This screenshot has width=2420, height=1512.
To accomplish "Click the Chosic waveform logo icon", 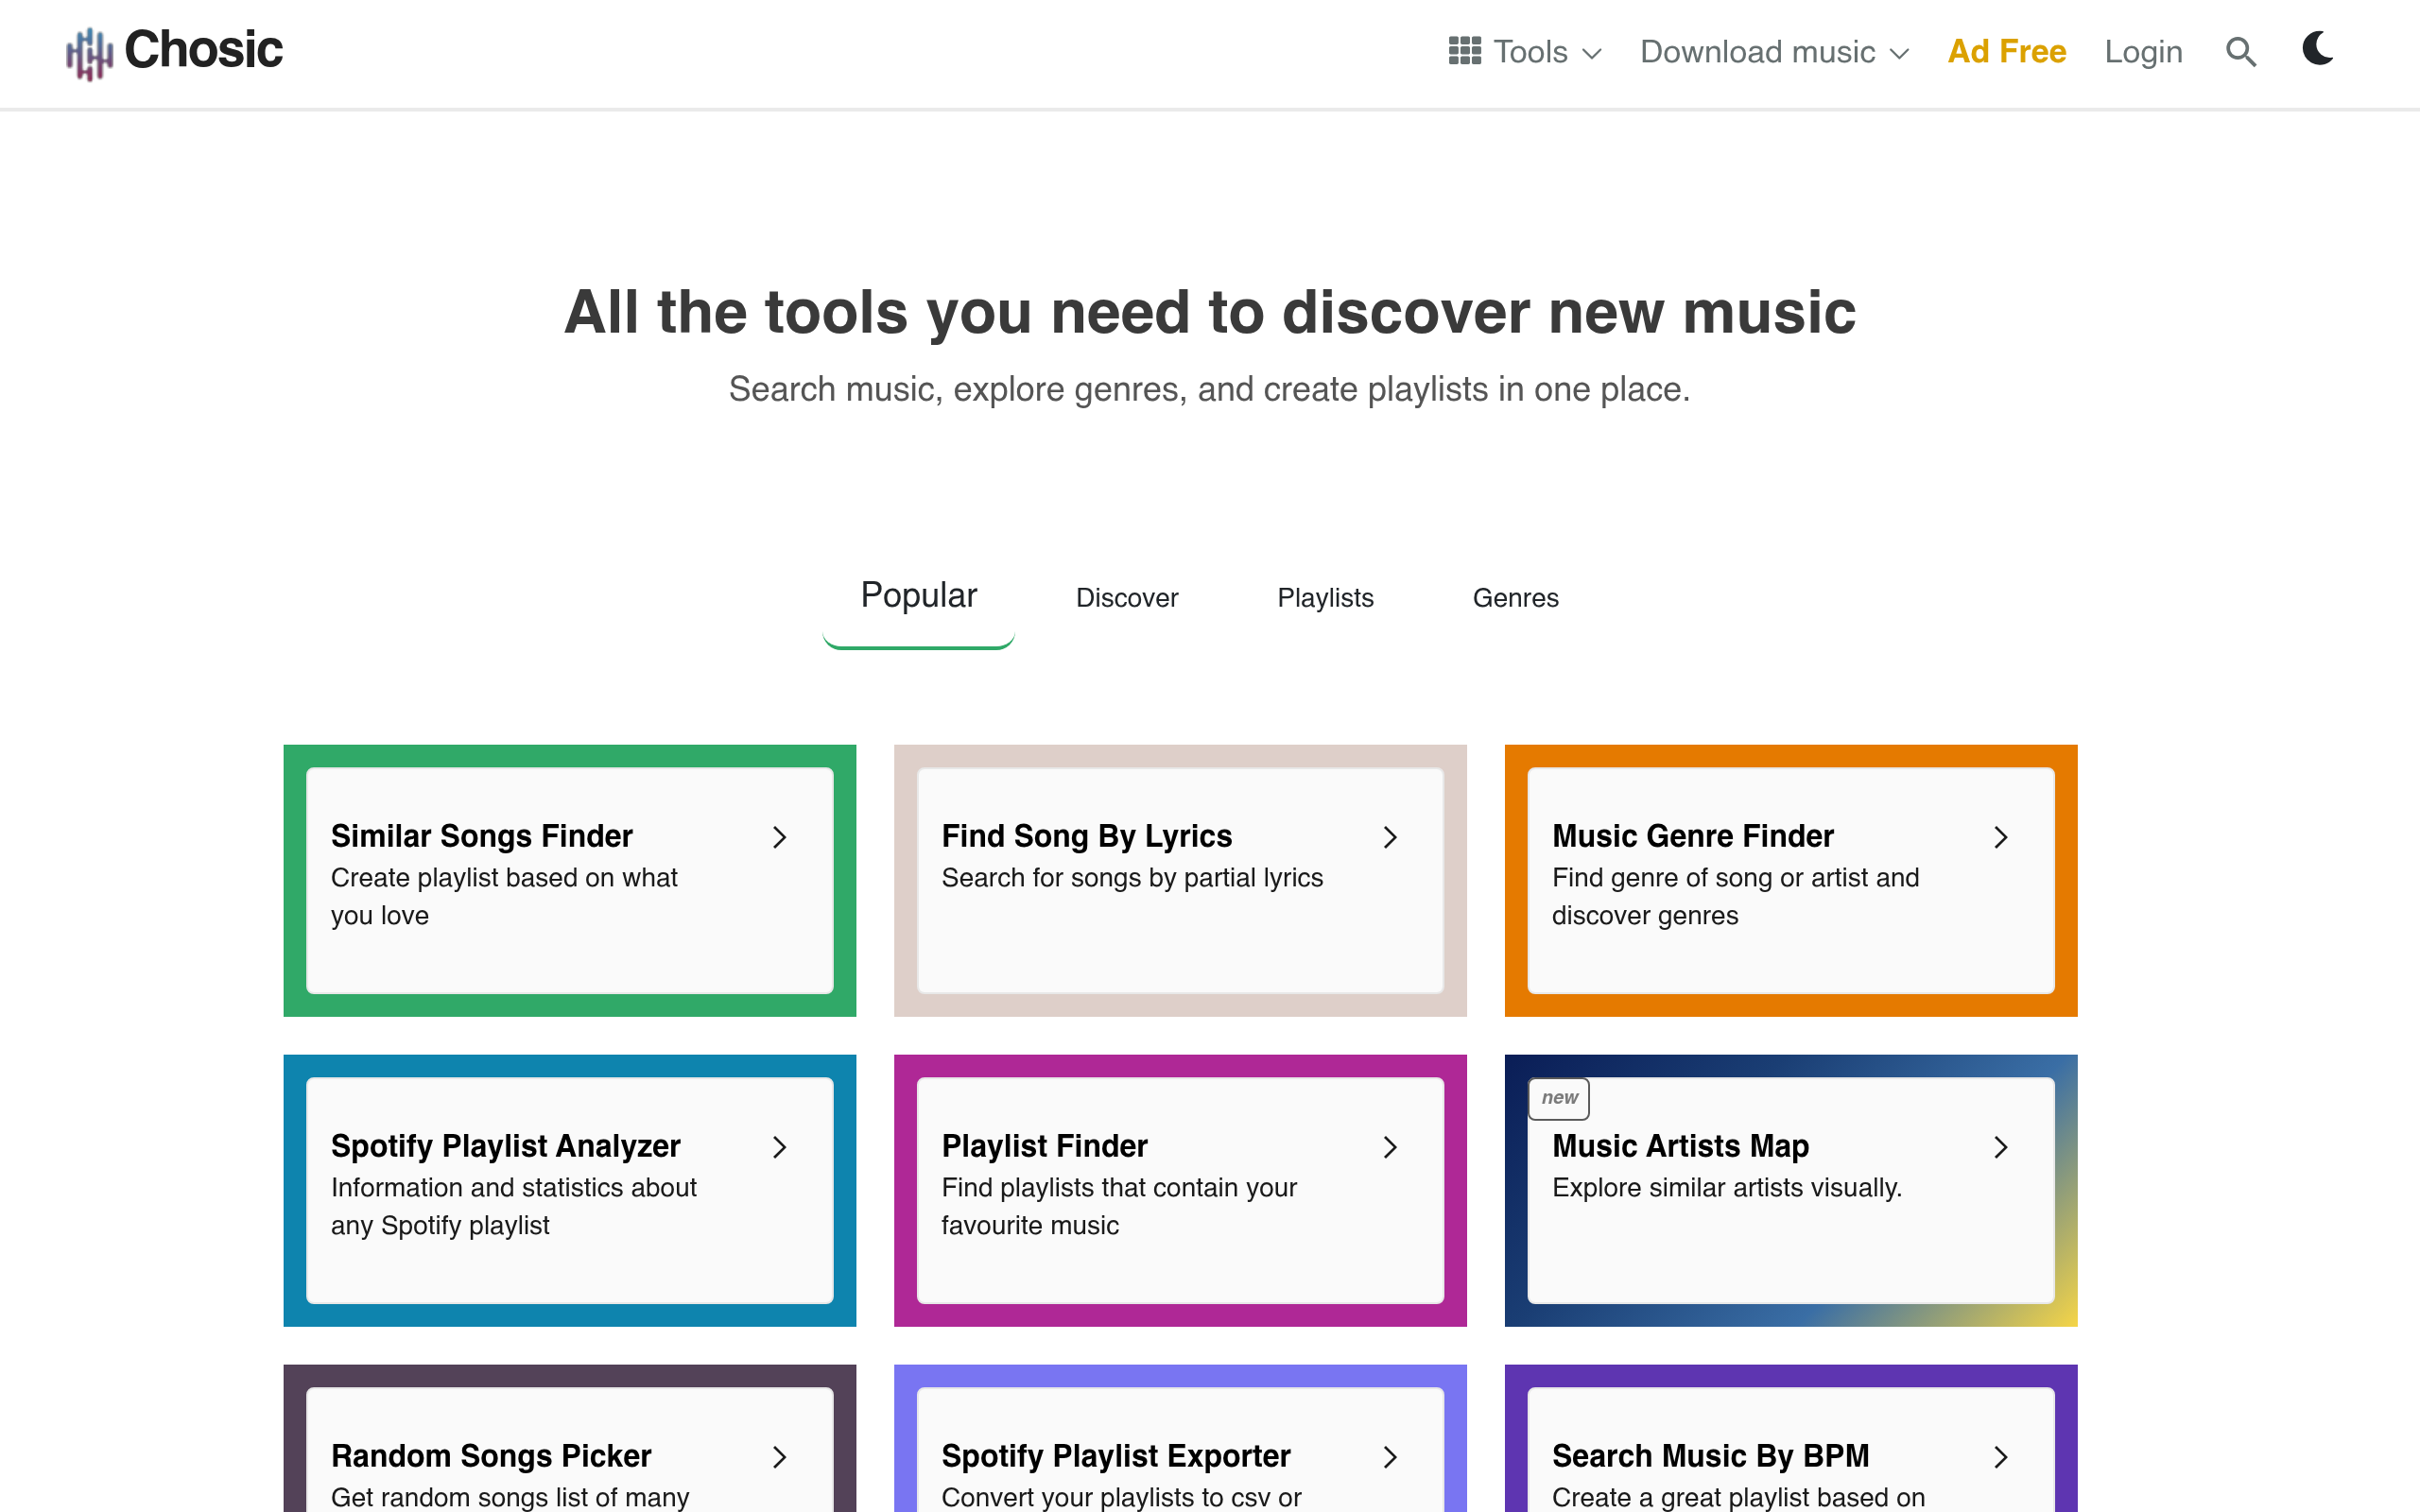I will 89,53.
